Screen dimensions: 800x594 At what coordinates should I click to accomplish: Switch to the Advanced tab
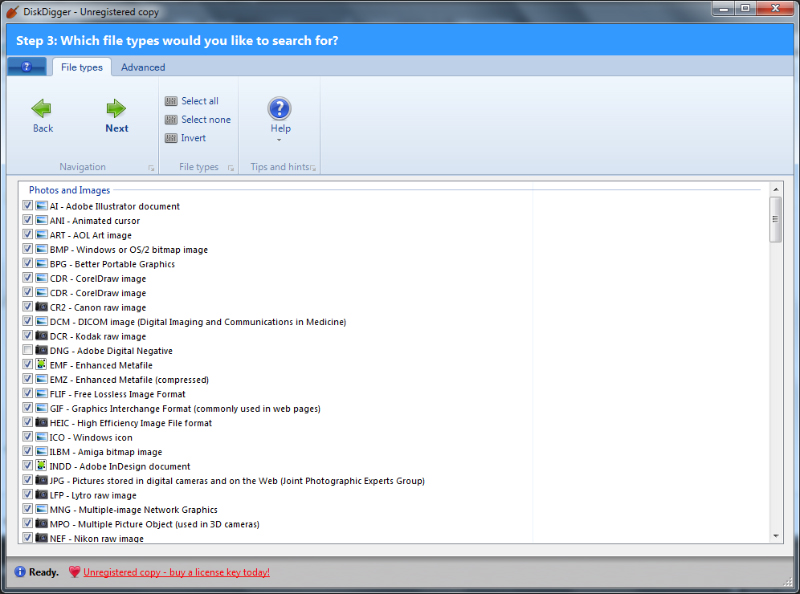click(x=143, y=67)
